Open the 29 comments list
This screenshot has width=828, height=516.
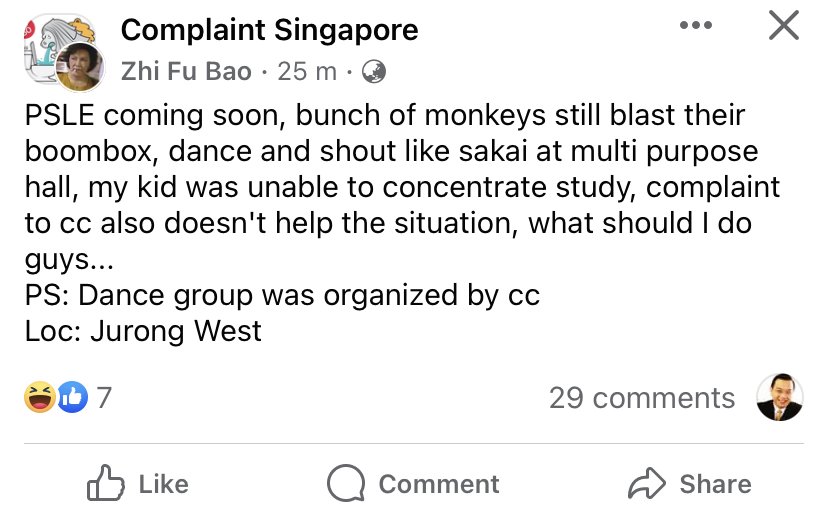pyautogui.click(x=641, y=398)
